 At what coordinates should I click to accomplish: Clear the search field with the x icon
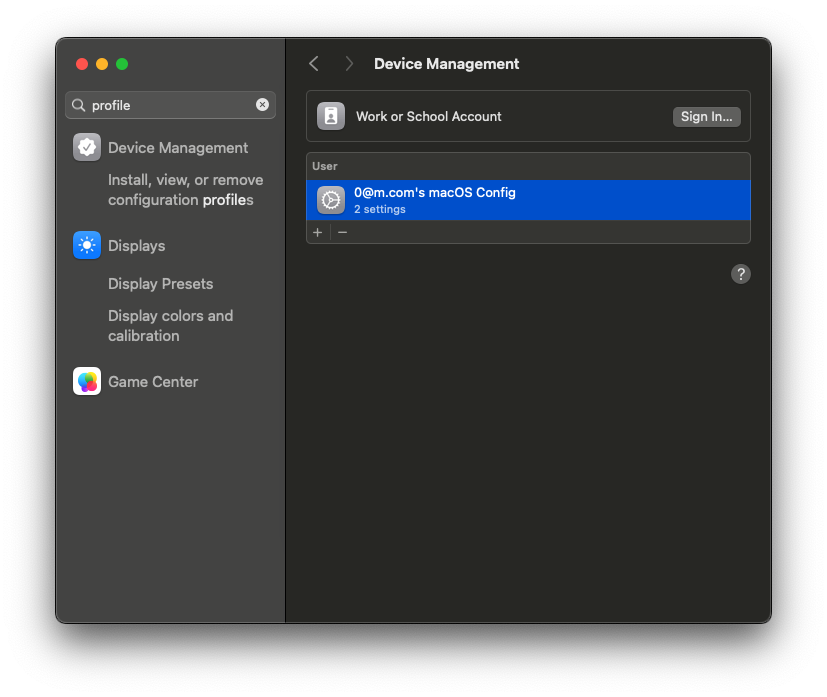tap(262, 104)
